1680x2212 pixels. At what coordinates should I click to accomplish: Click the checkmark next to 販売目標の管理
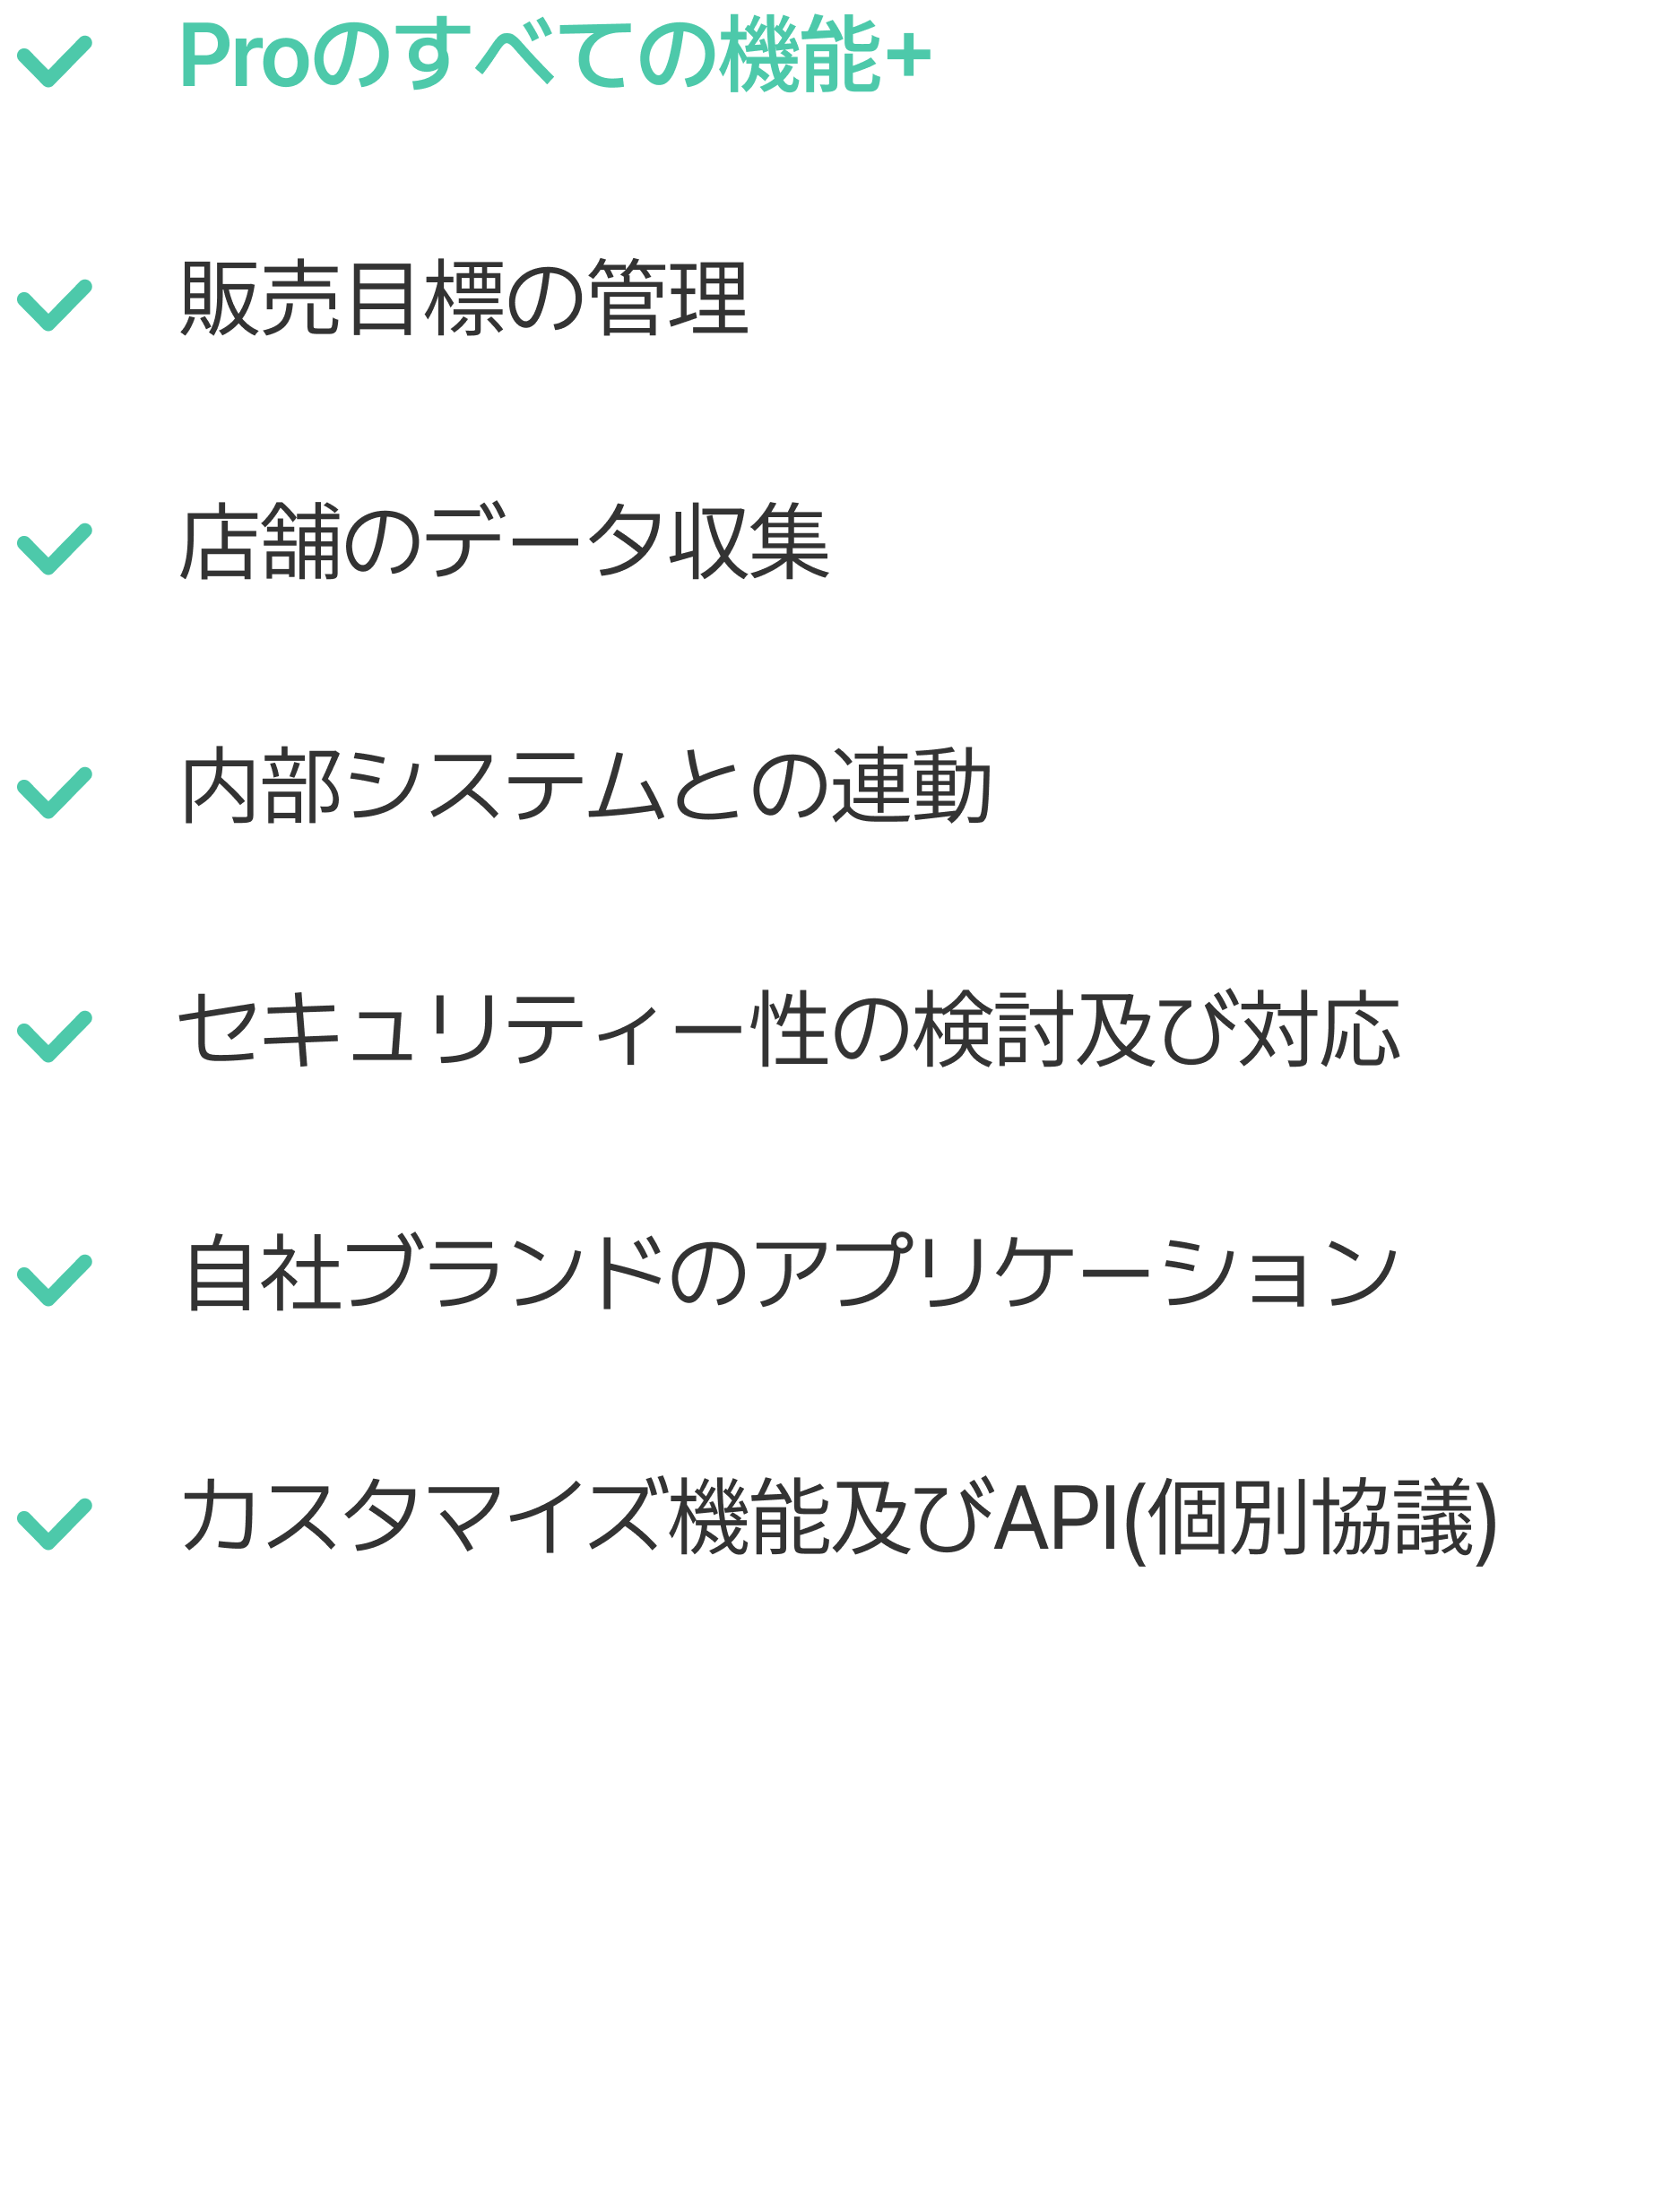55,305
